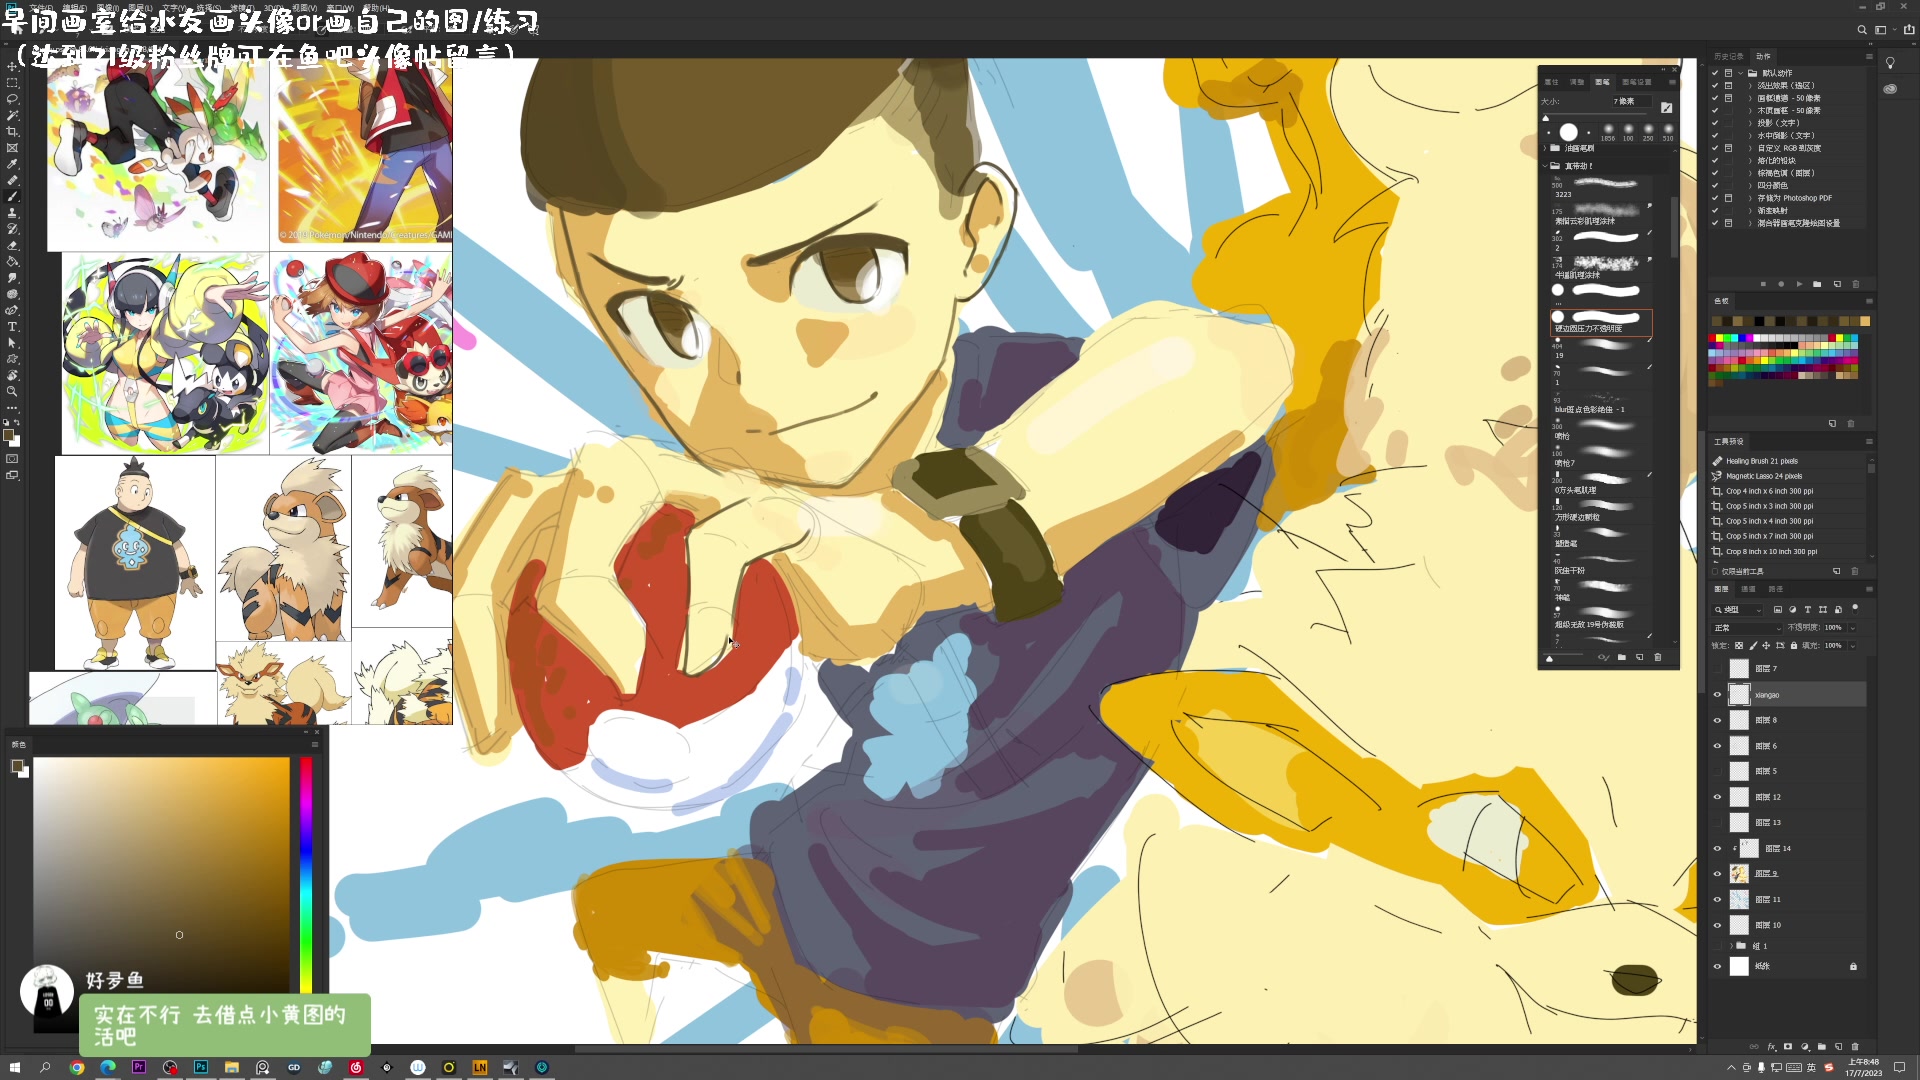Screen dimensions: 1920x1080
Task: Open the layer blend mode dropdown
Action: (1747, 628)
